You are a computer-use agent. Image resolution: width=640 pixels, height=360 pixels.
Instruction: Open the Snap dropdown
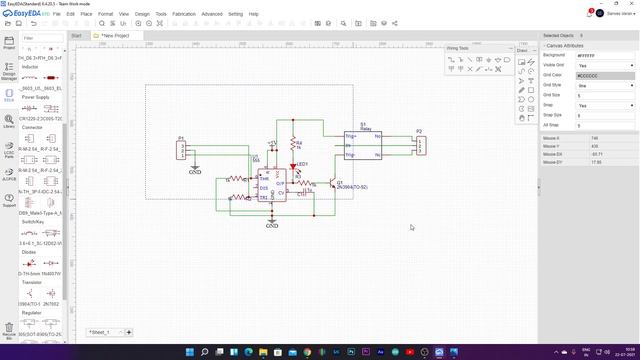coord(605,105)
